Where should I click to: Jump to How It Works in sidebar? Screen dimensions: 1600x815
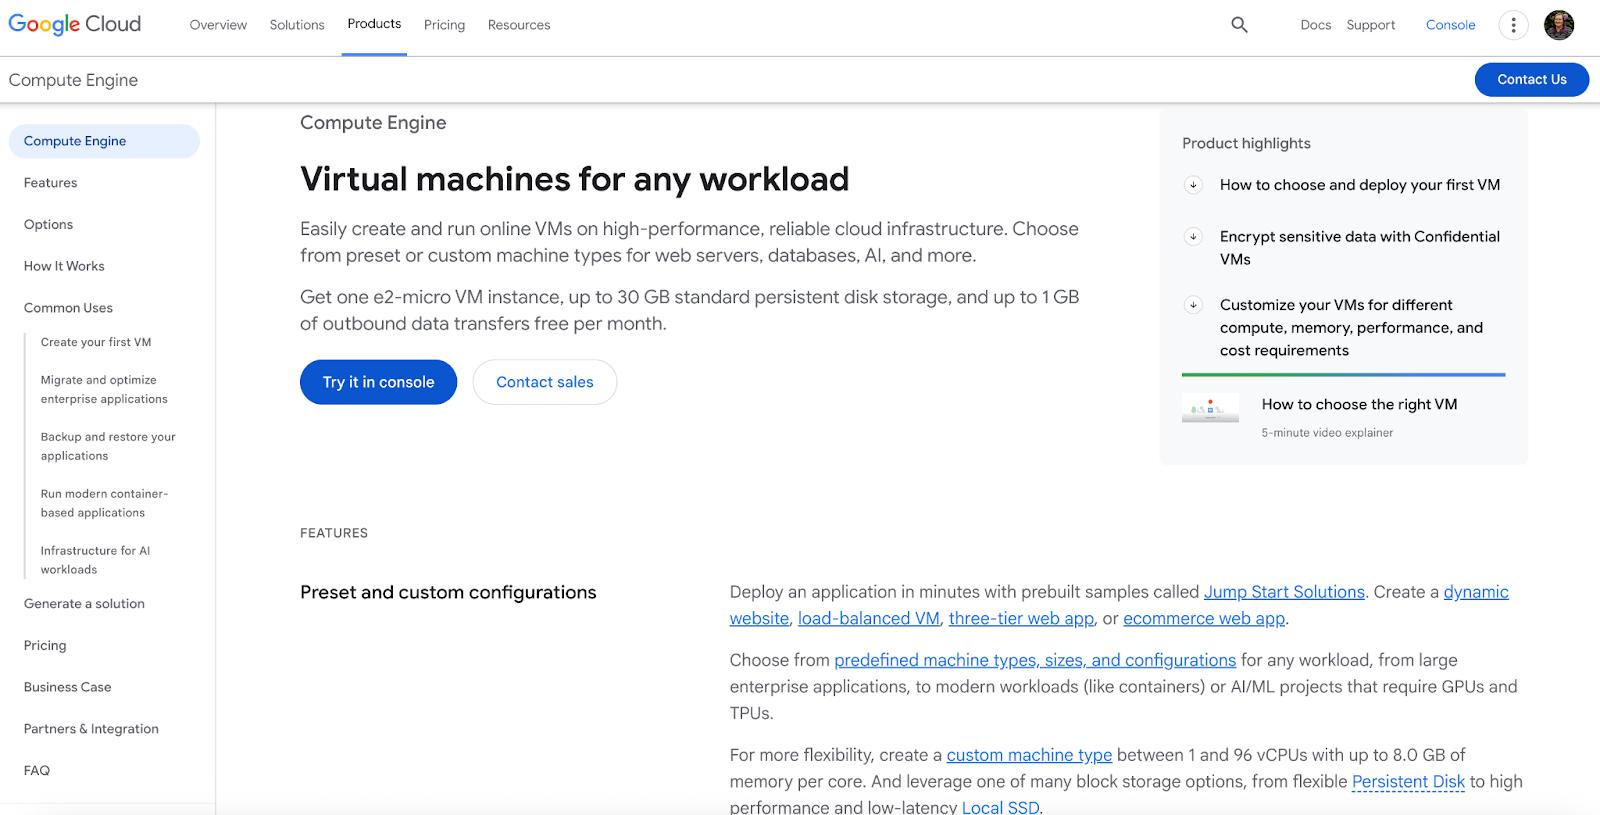64,266
